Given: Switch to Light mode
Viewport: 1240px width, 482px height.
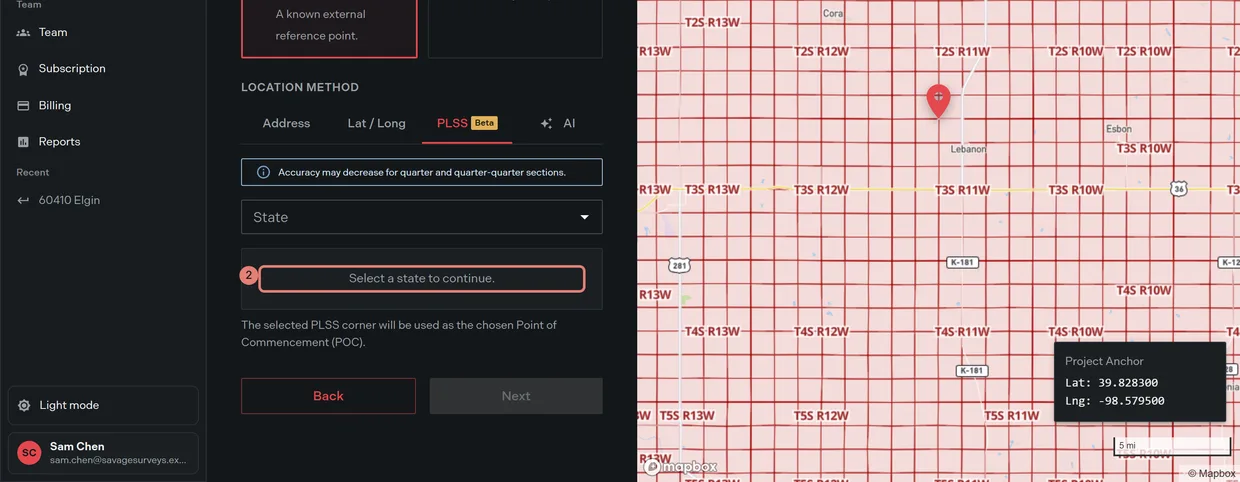Looking at the screenshot, I should click(103, 405).
